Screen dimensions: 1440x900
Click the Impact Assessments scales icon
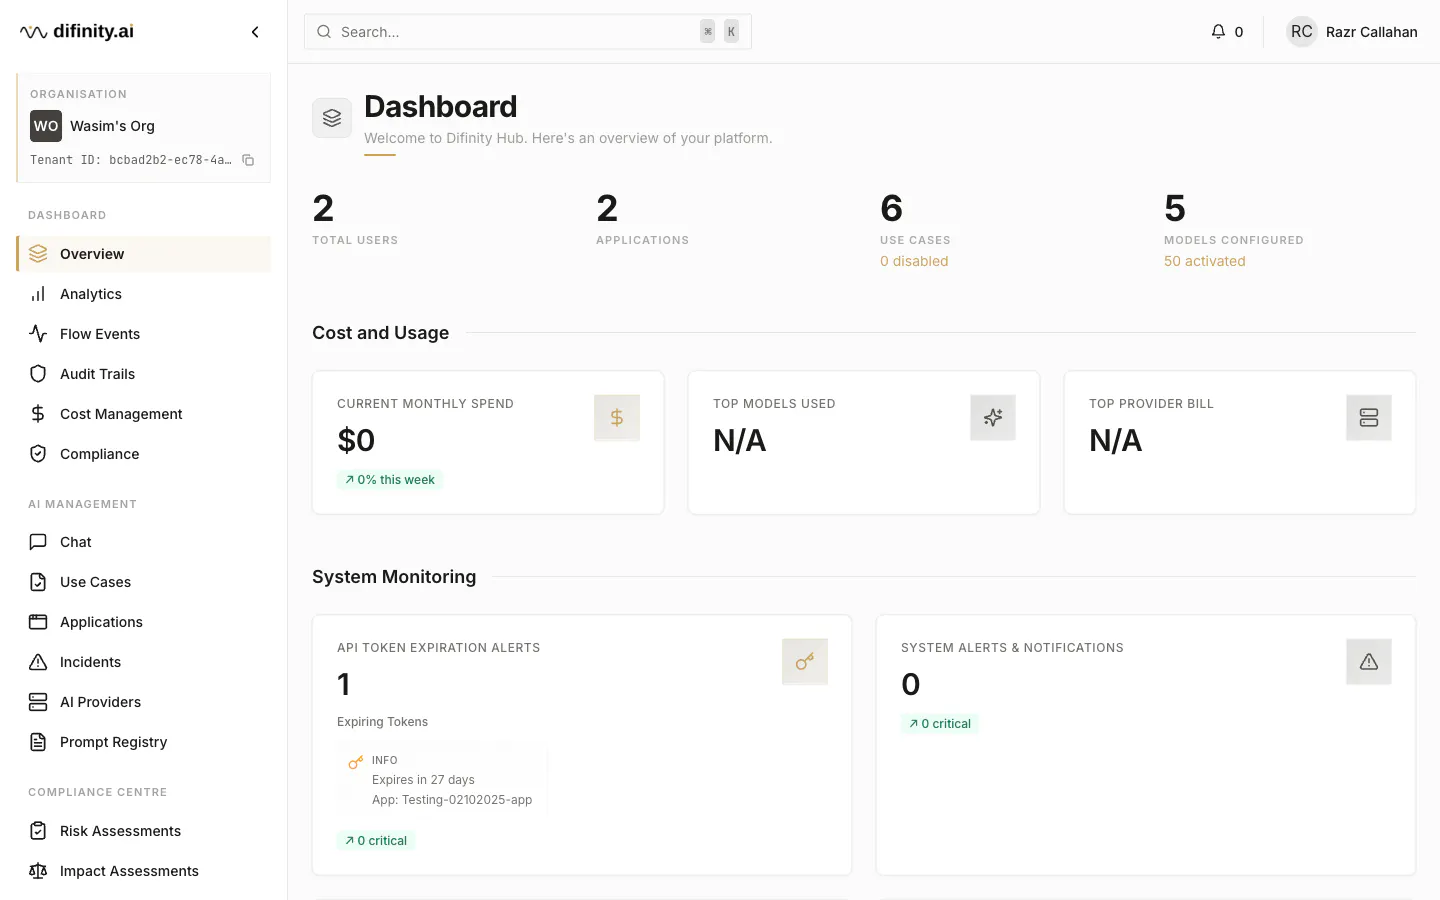point(38,871)
